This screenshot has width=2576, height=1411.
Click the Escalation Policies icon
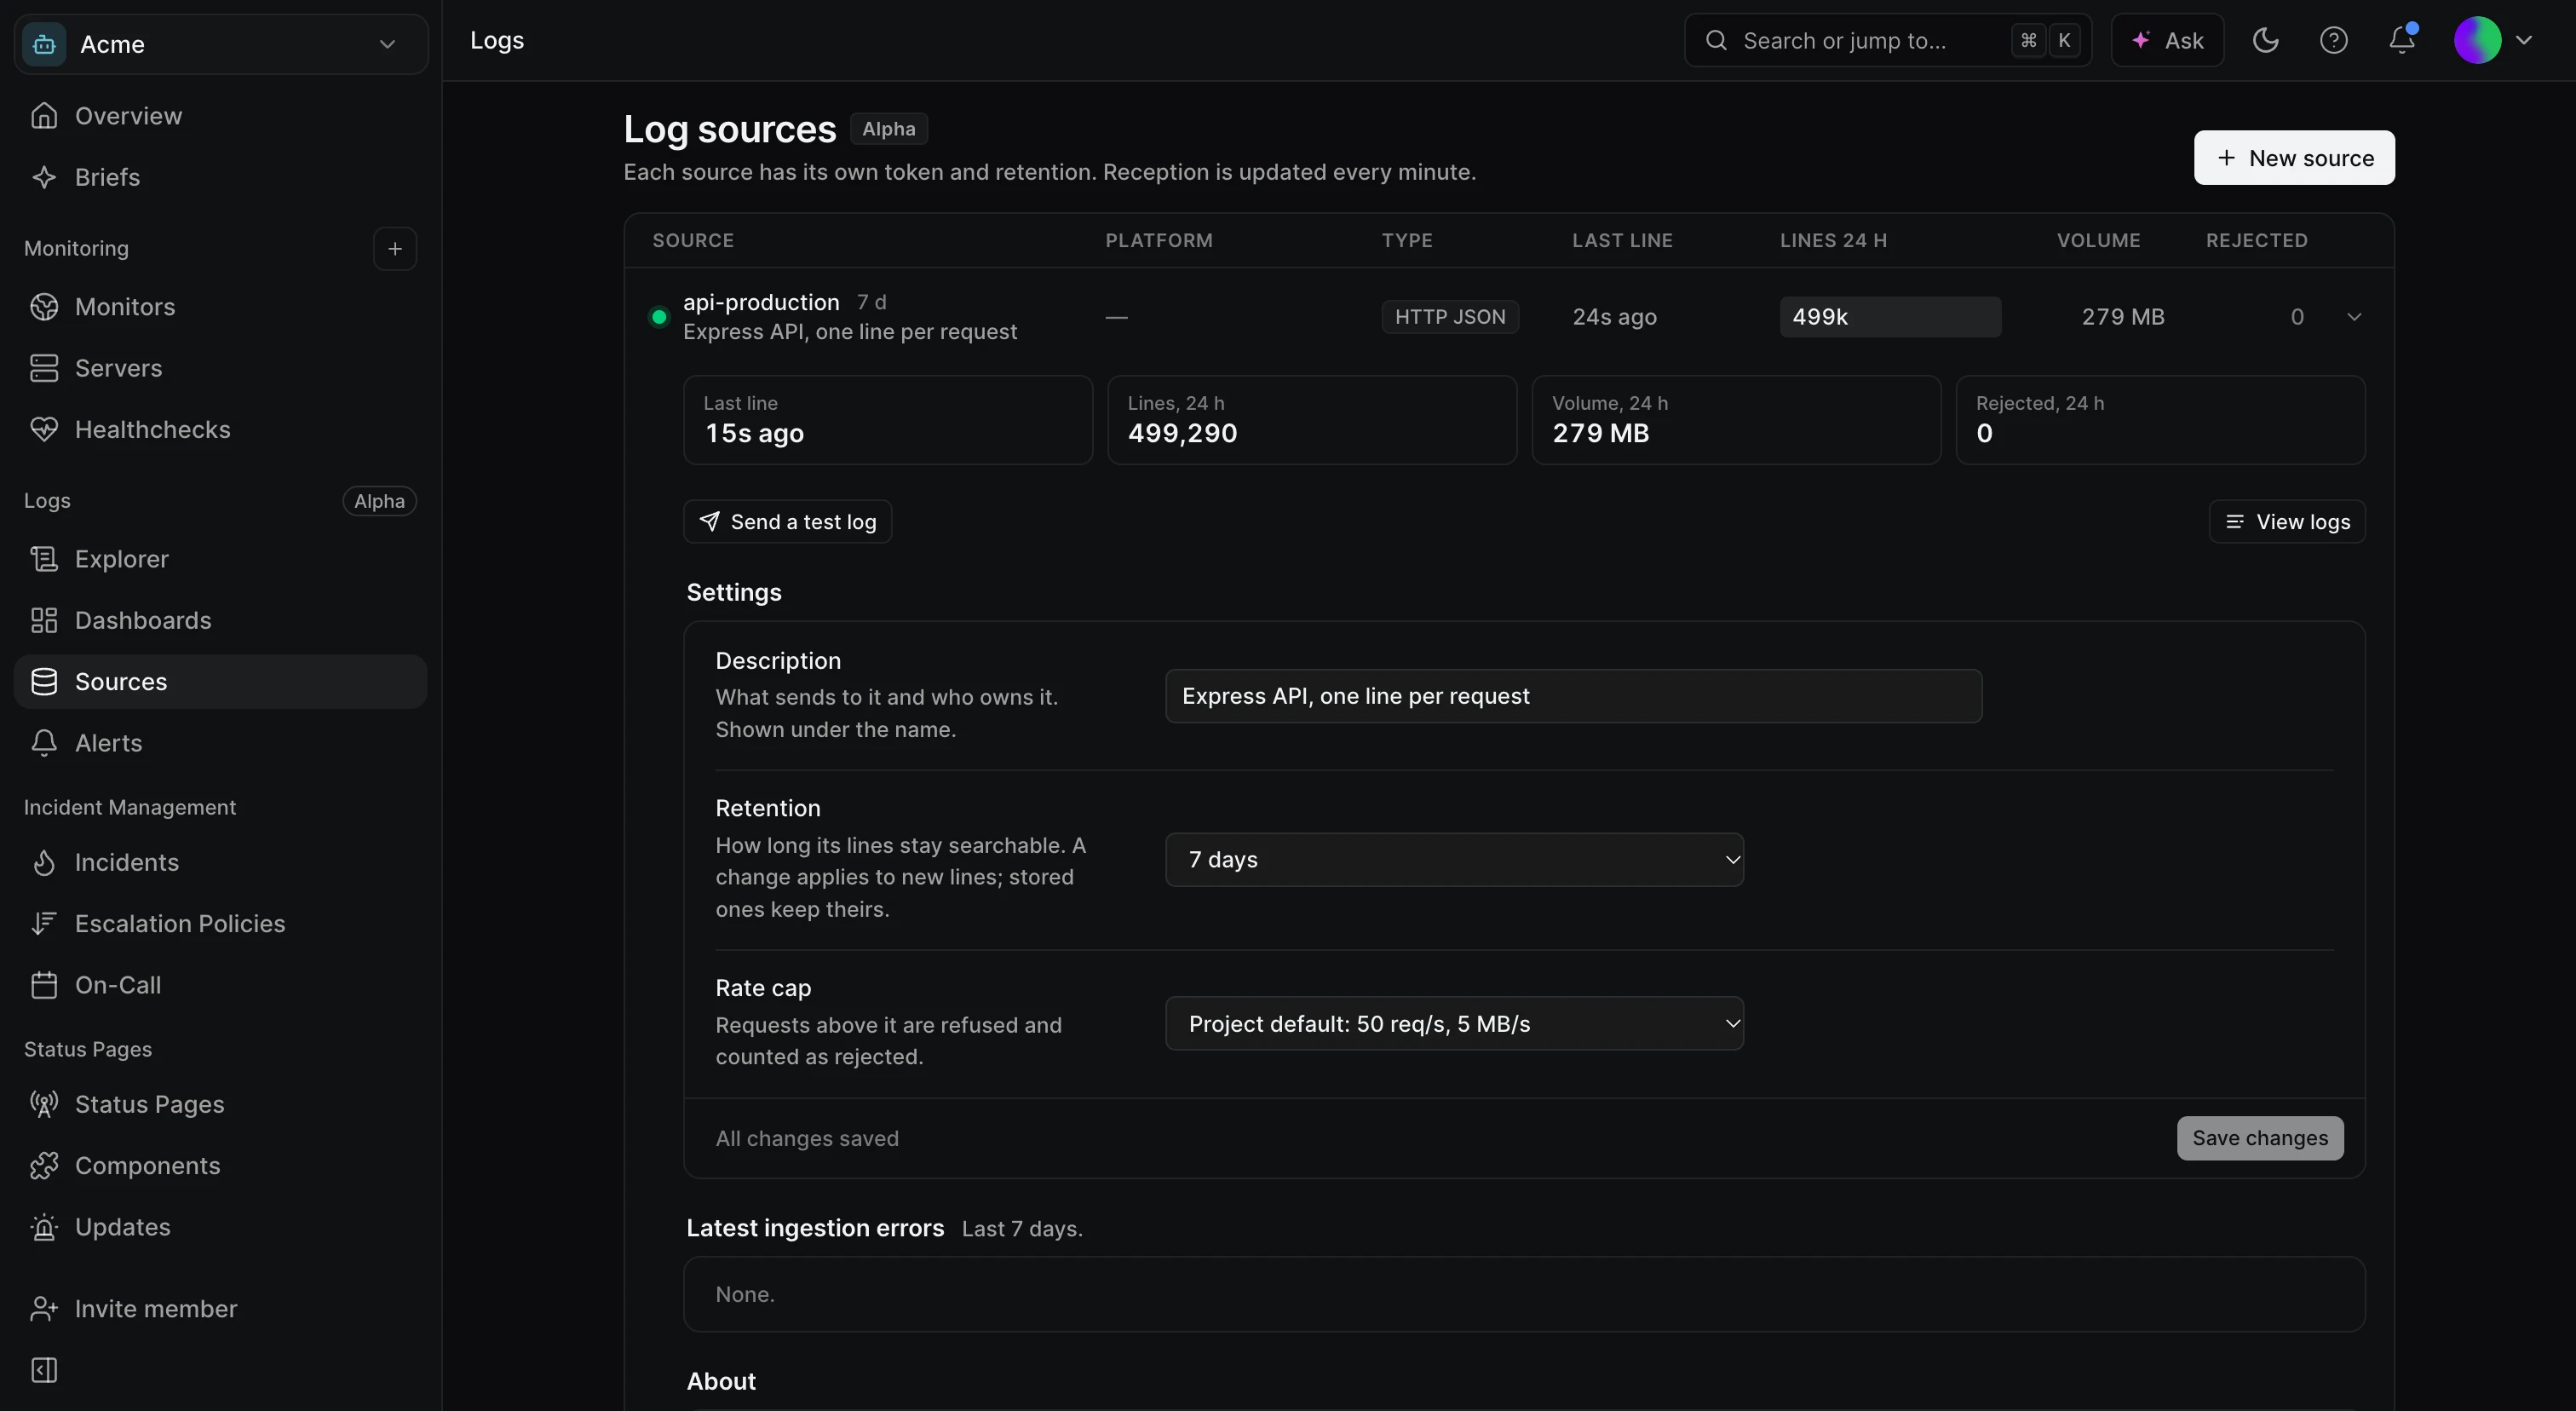[x=44, y=923]
